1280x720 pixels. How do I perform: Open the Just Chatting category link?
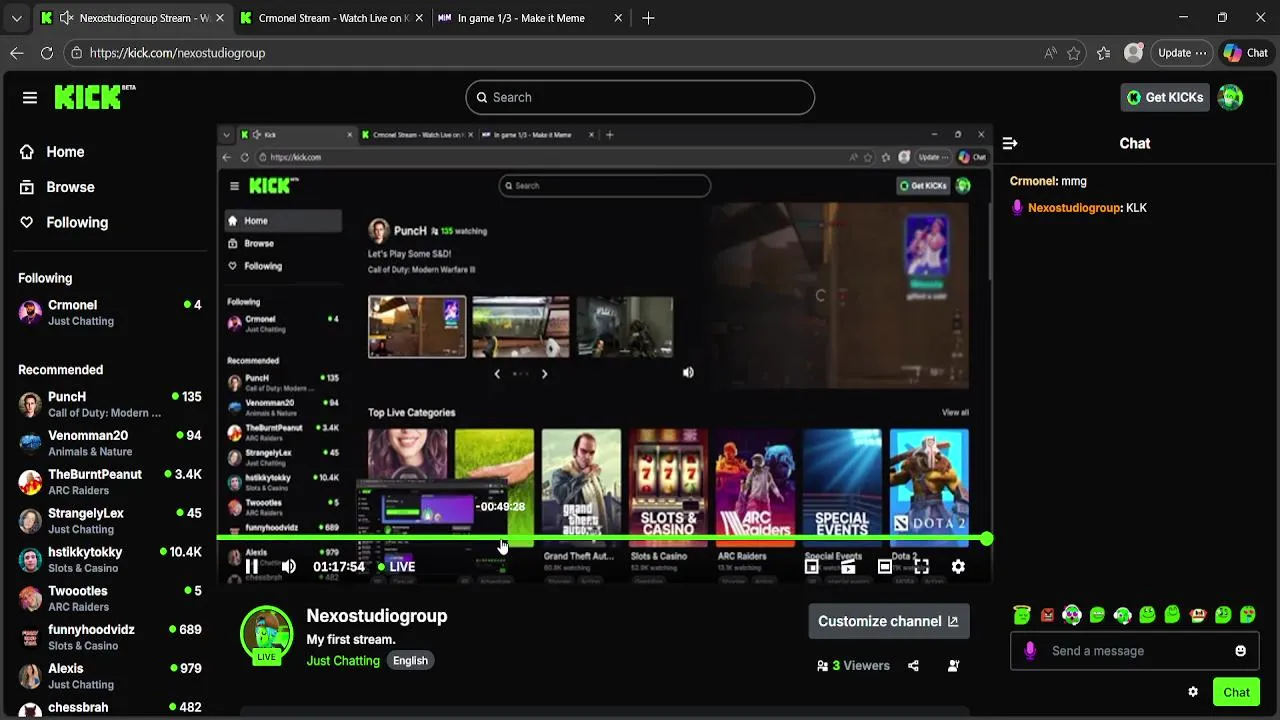tap(343, 661)
